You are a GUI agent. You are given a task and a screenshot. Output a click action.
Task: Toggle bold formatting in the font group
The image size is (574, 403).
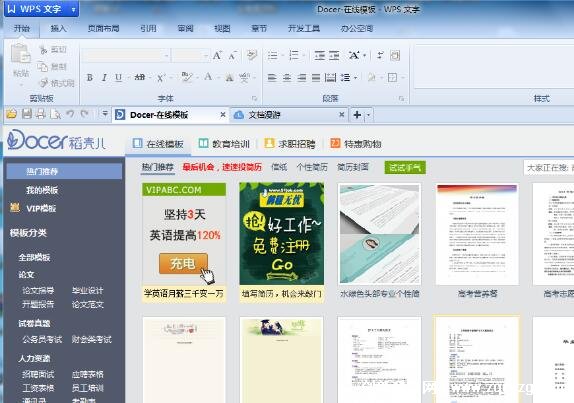pyautogui.click(x=89, y=78)
